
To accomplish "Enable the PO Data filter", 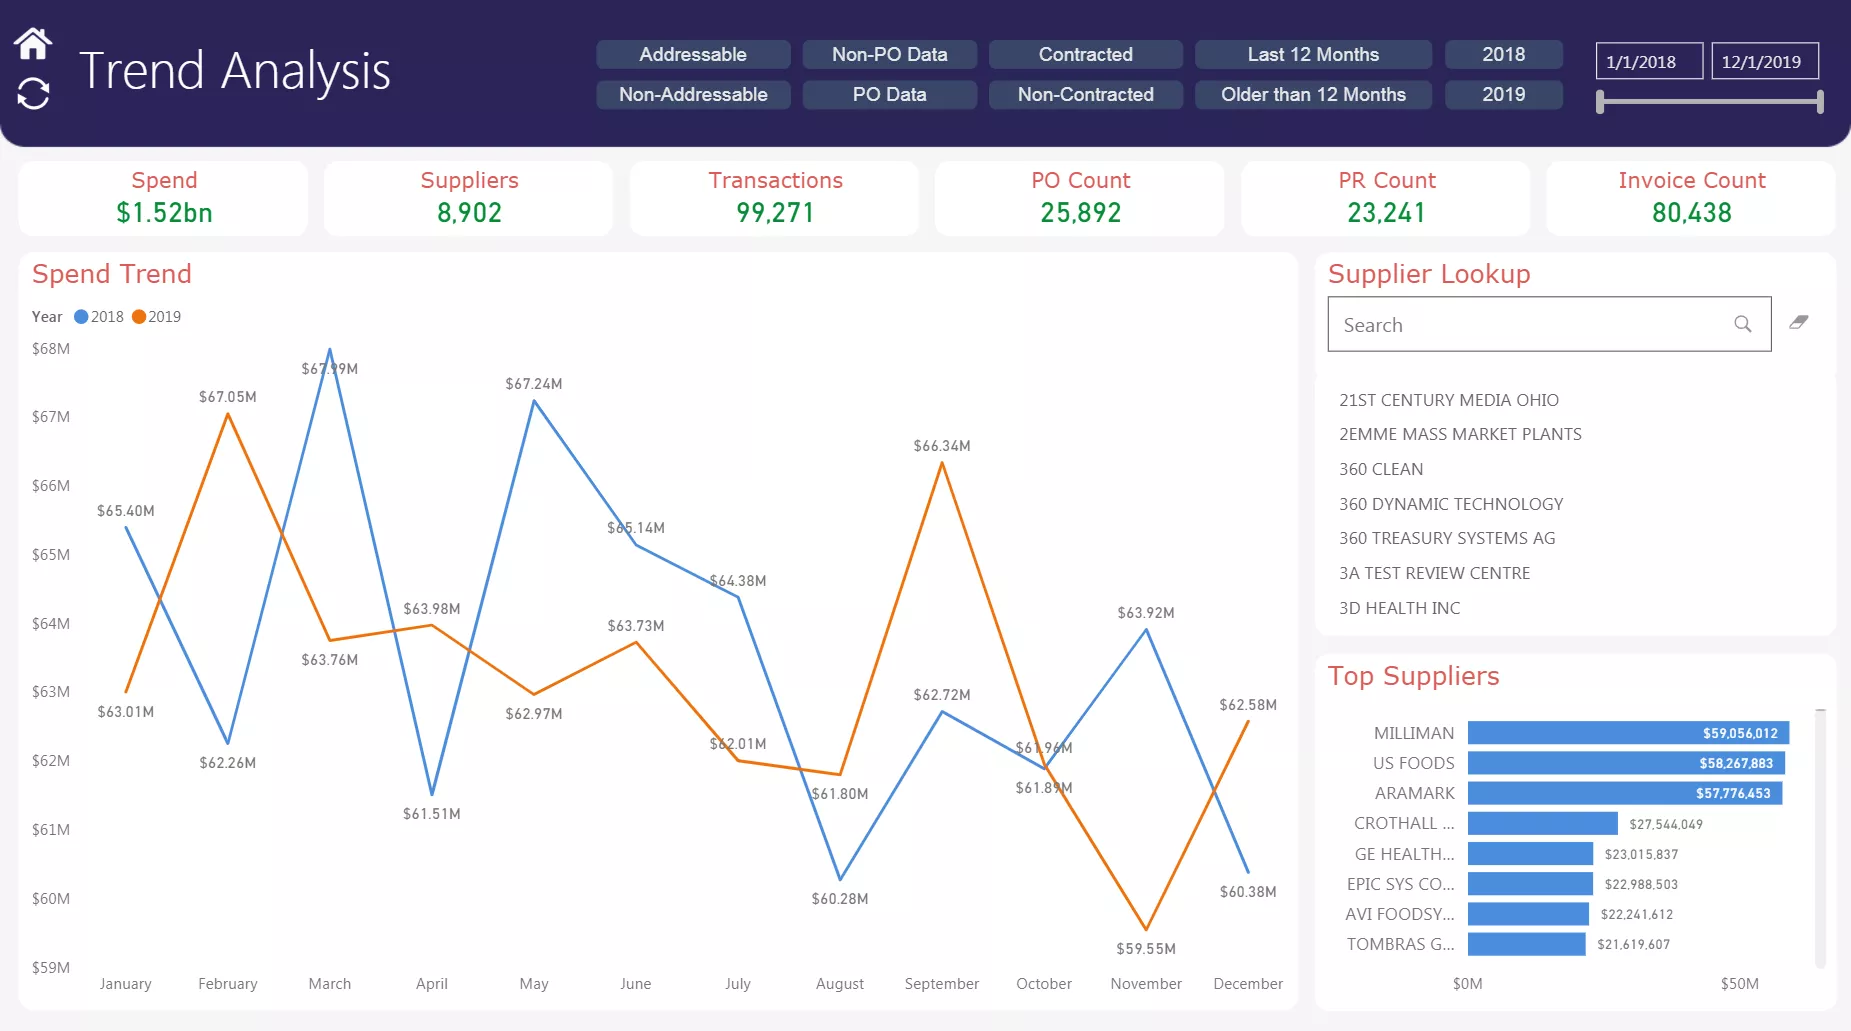I will 889,94.
